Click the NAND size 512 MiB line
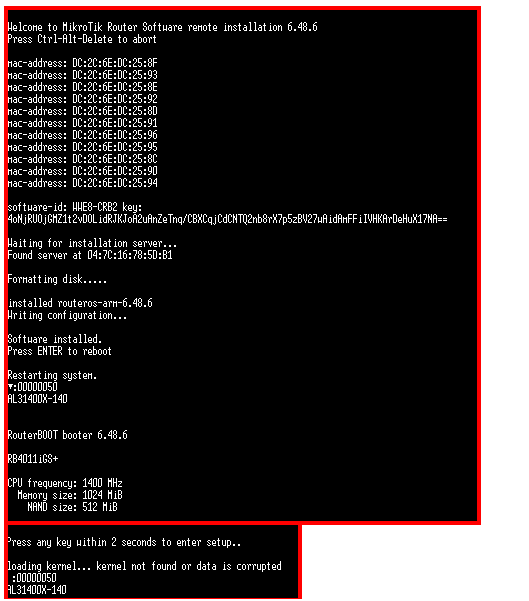Image resolution: width=529 pixels, height=601 pixels. point(72,507)
